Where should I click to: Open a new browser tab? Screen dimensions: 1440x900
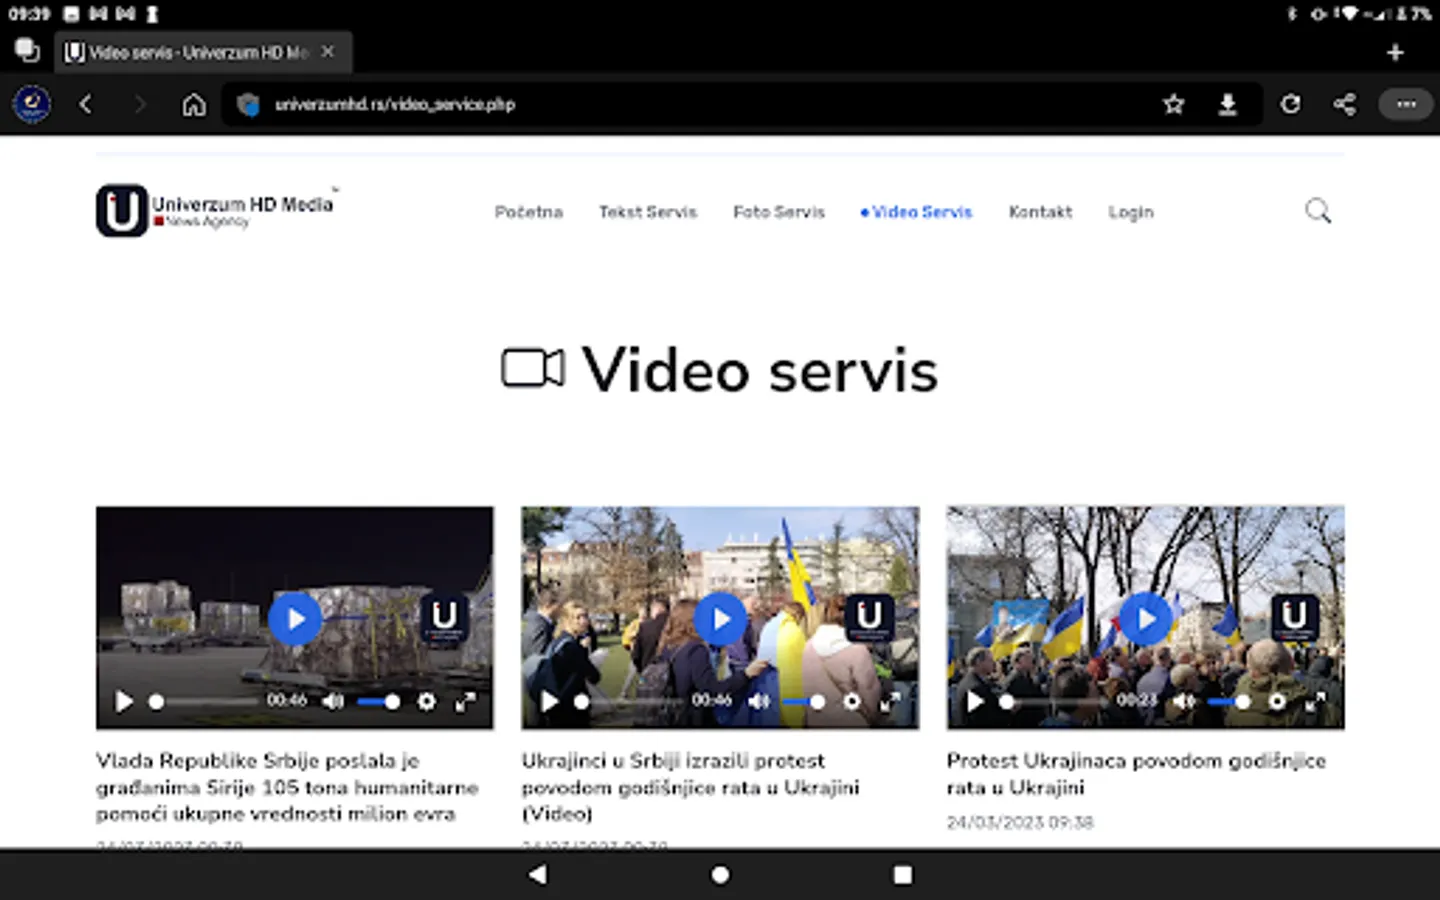(x=1395, y=52)
